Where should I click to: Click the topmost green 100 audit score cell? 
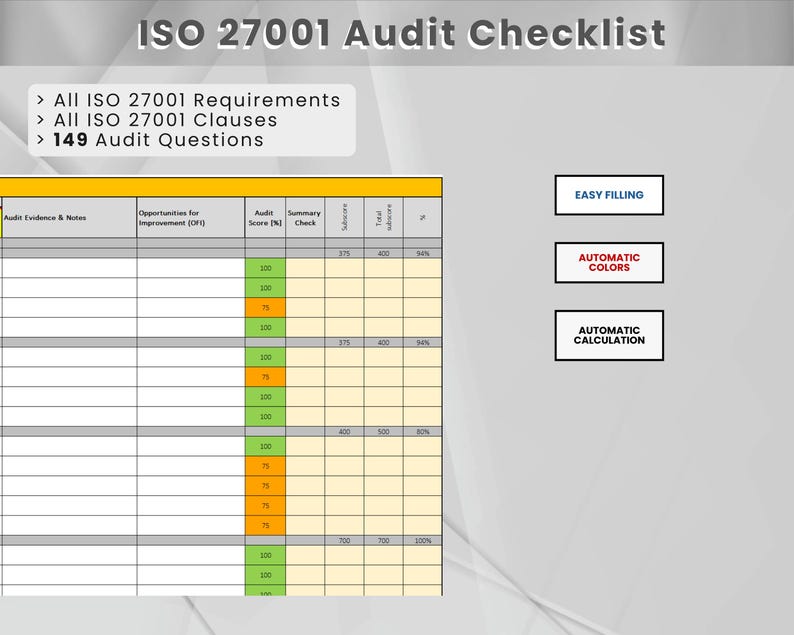[265, 268]
